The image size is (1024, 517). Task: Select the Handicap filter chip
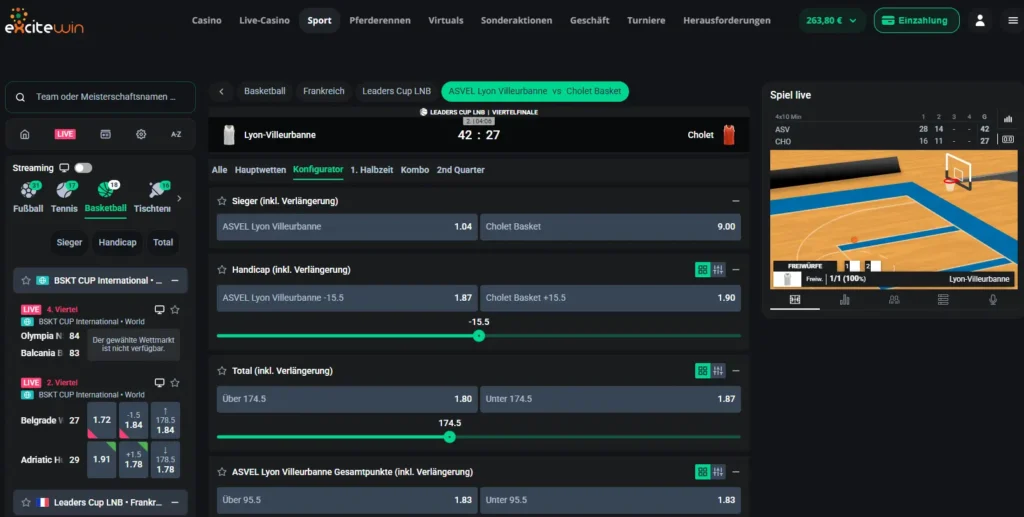coord(118,242)
